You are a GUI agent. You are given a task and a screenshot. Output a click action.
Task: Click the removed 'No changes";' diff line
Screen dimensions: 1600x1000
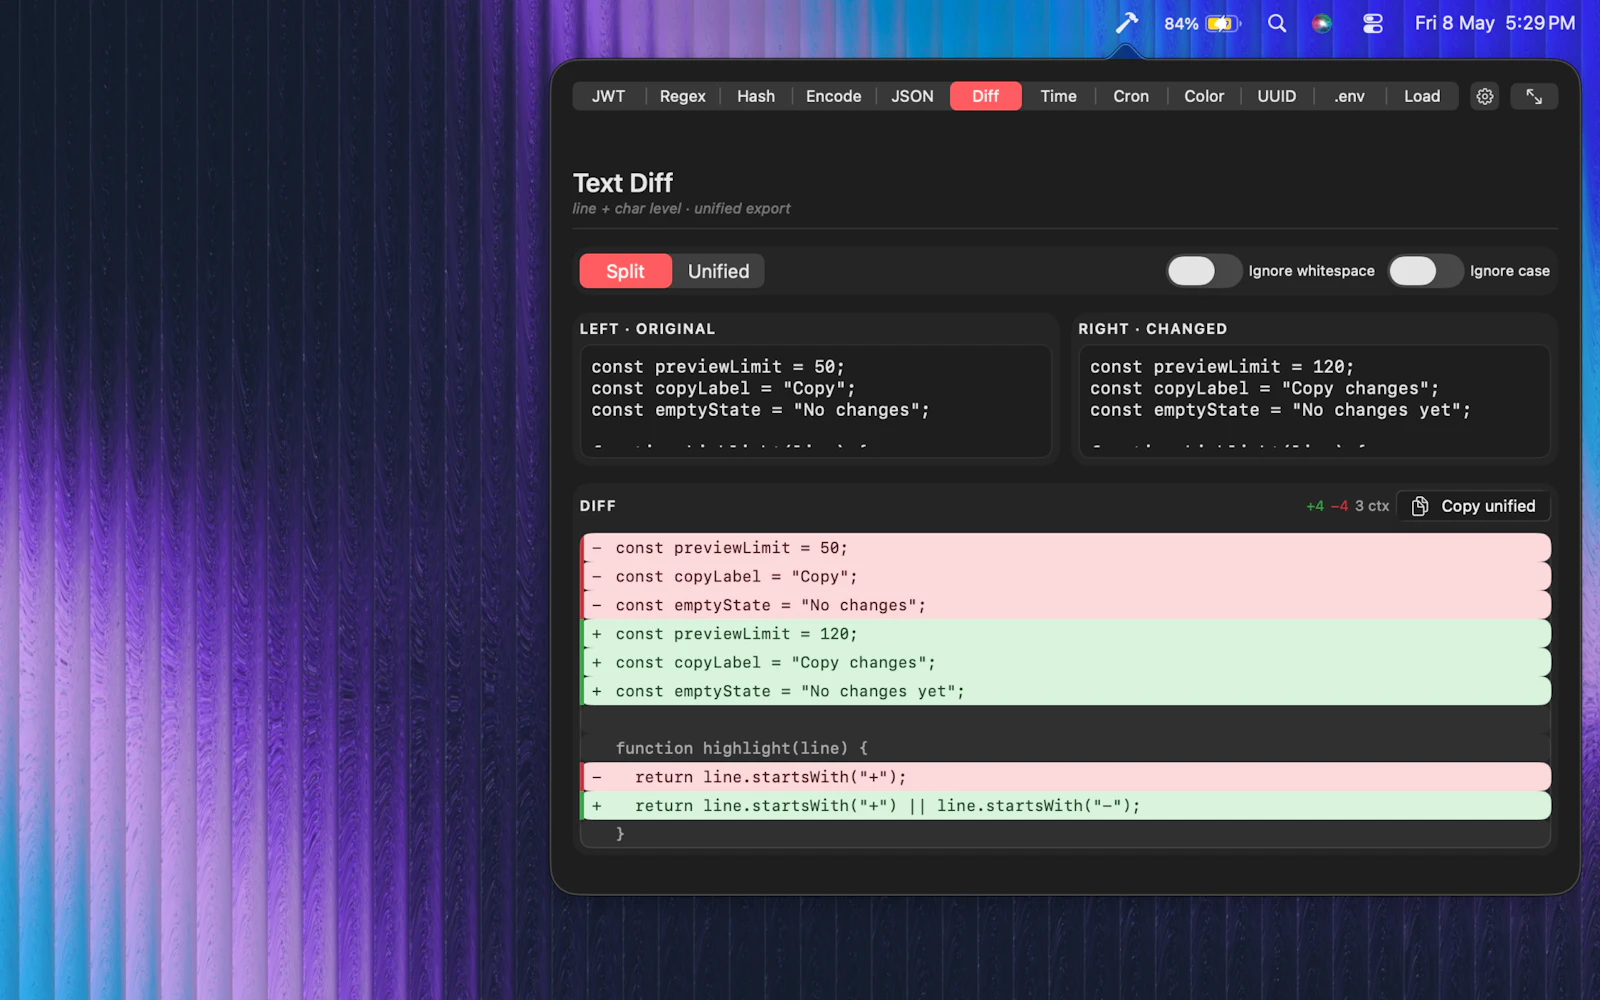pyautogui.click(x=1066, y=605)
